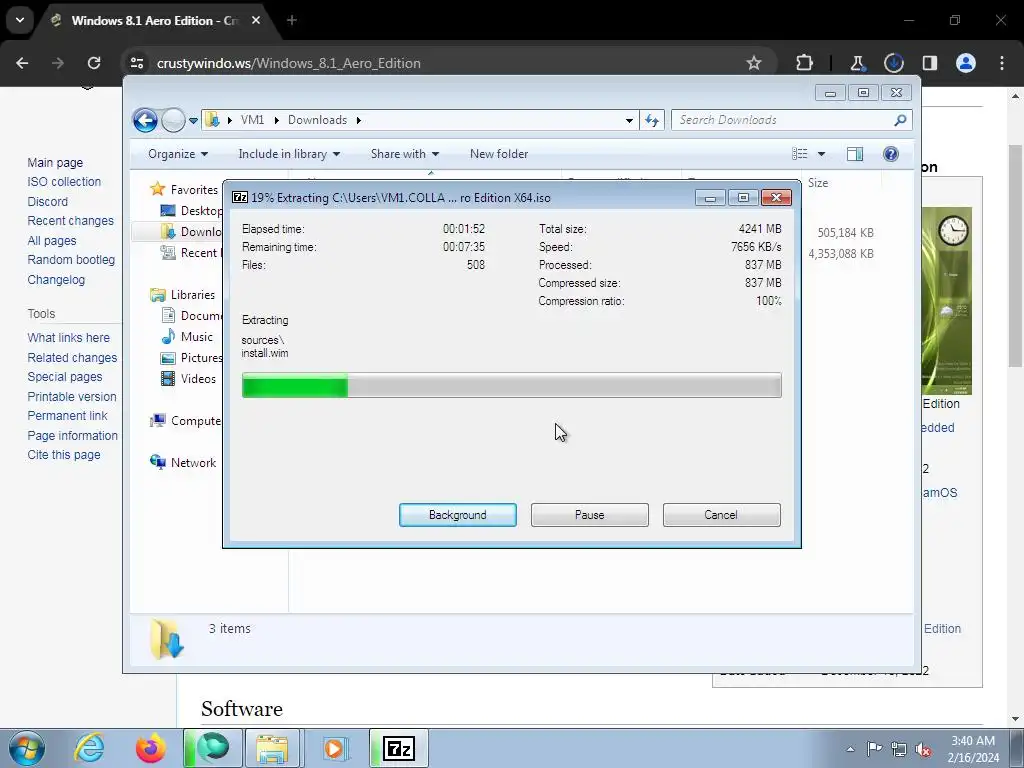Select the 505,184 KB file size

coord(846,232)
